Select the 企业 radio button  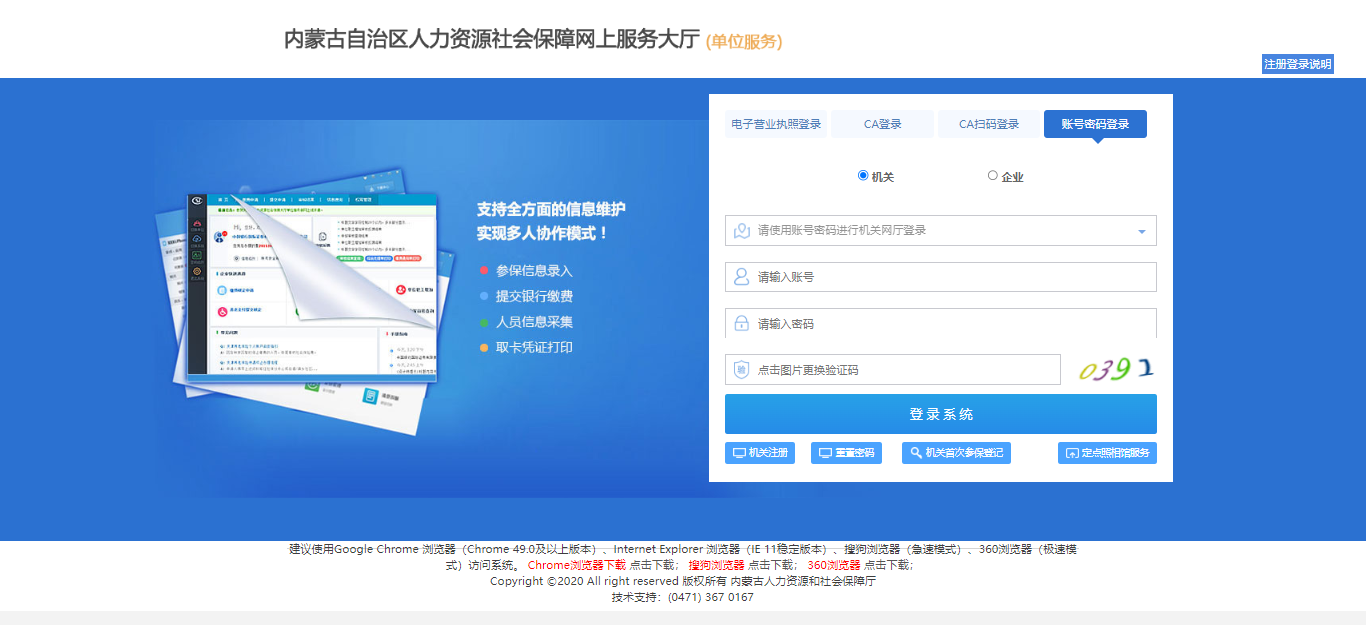click(992, 176)
